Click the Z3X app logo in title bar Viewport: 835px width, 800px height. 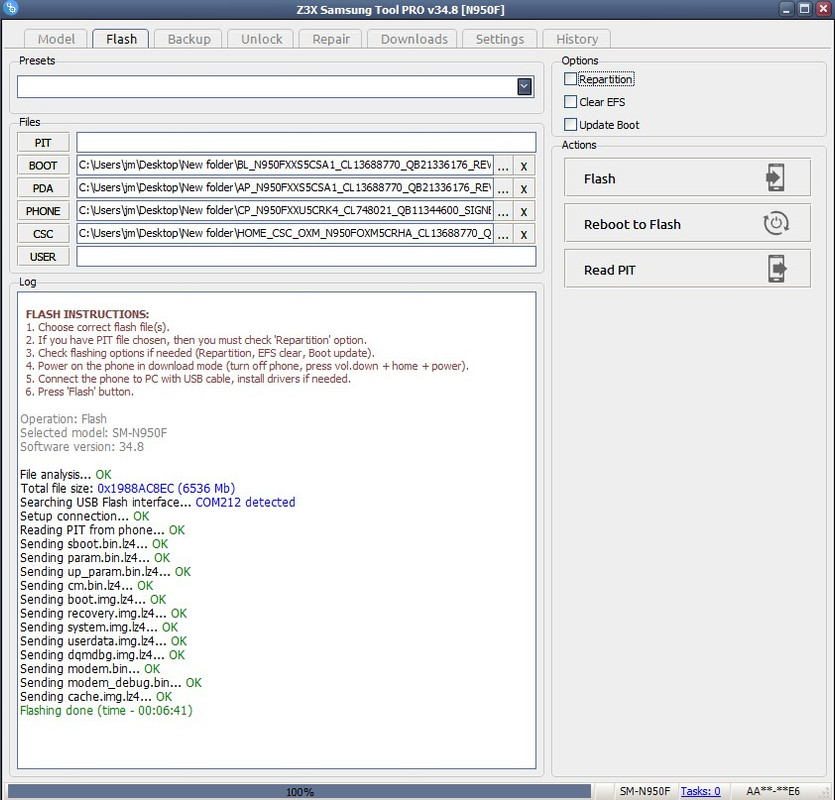10,7
